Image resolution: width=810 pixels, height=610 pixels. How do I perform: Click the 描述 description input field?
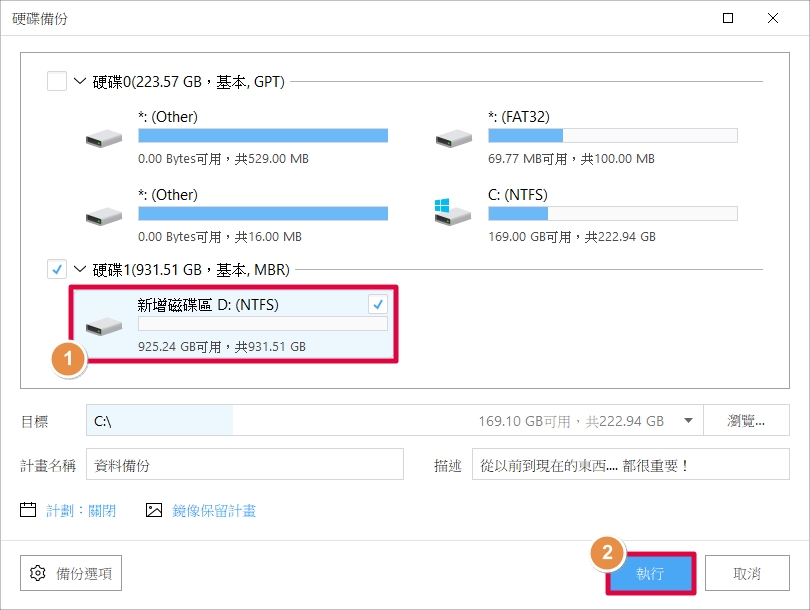point(631,464)
